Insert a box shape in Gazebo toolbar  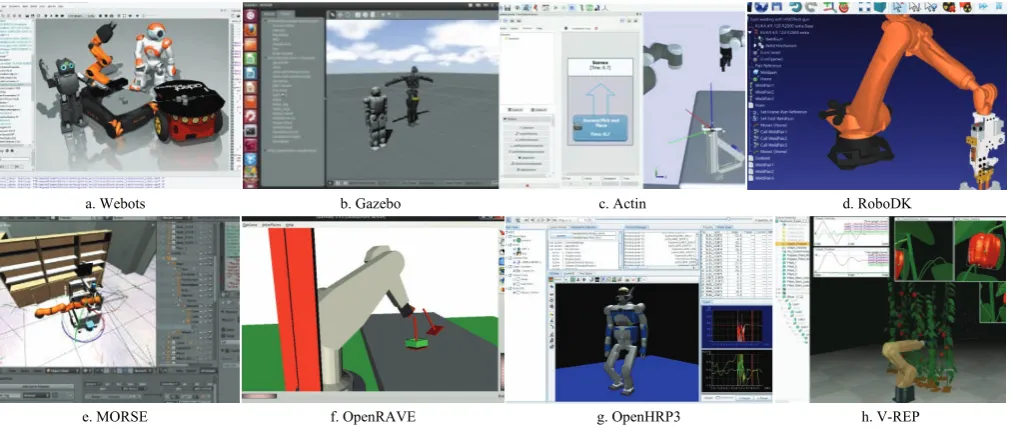[358, 15]
